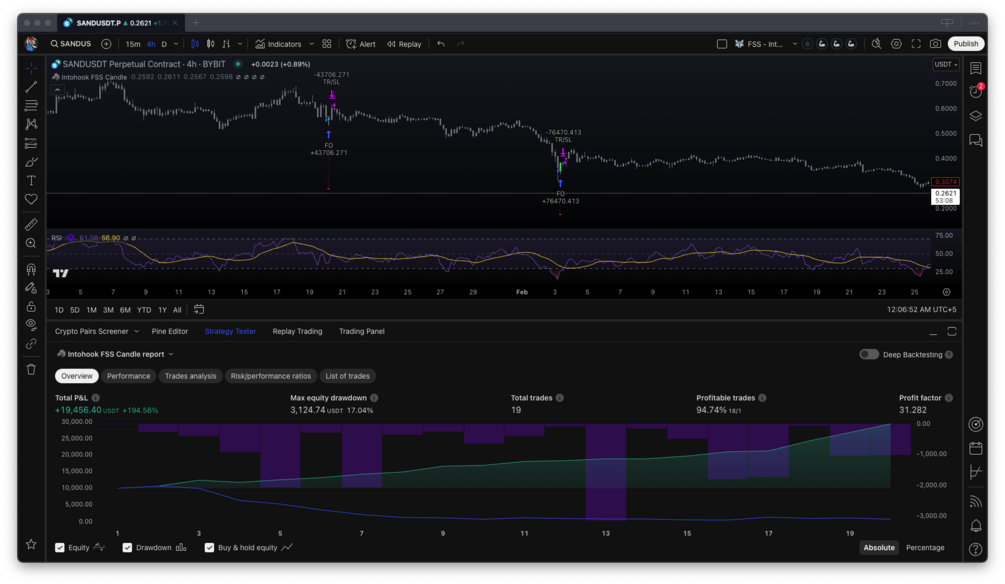Image resolution: width=1005 pixels, height=584 pixels.
Task: Uncheck the Equity checkbox
Action: 60,547
